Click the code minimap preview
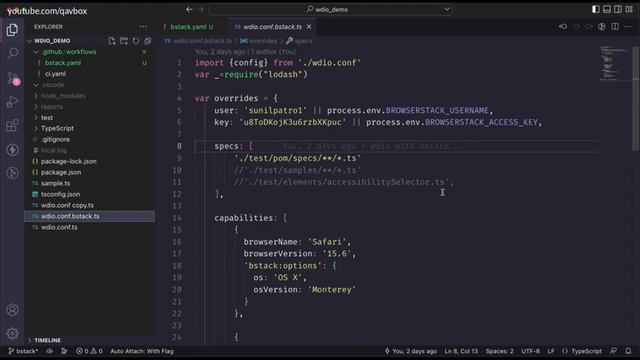640x360 pixels. pos(614,63)
